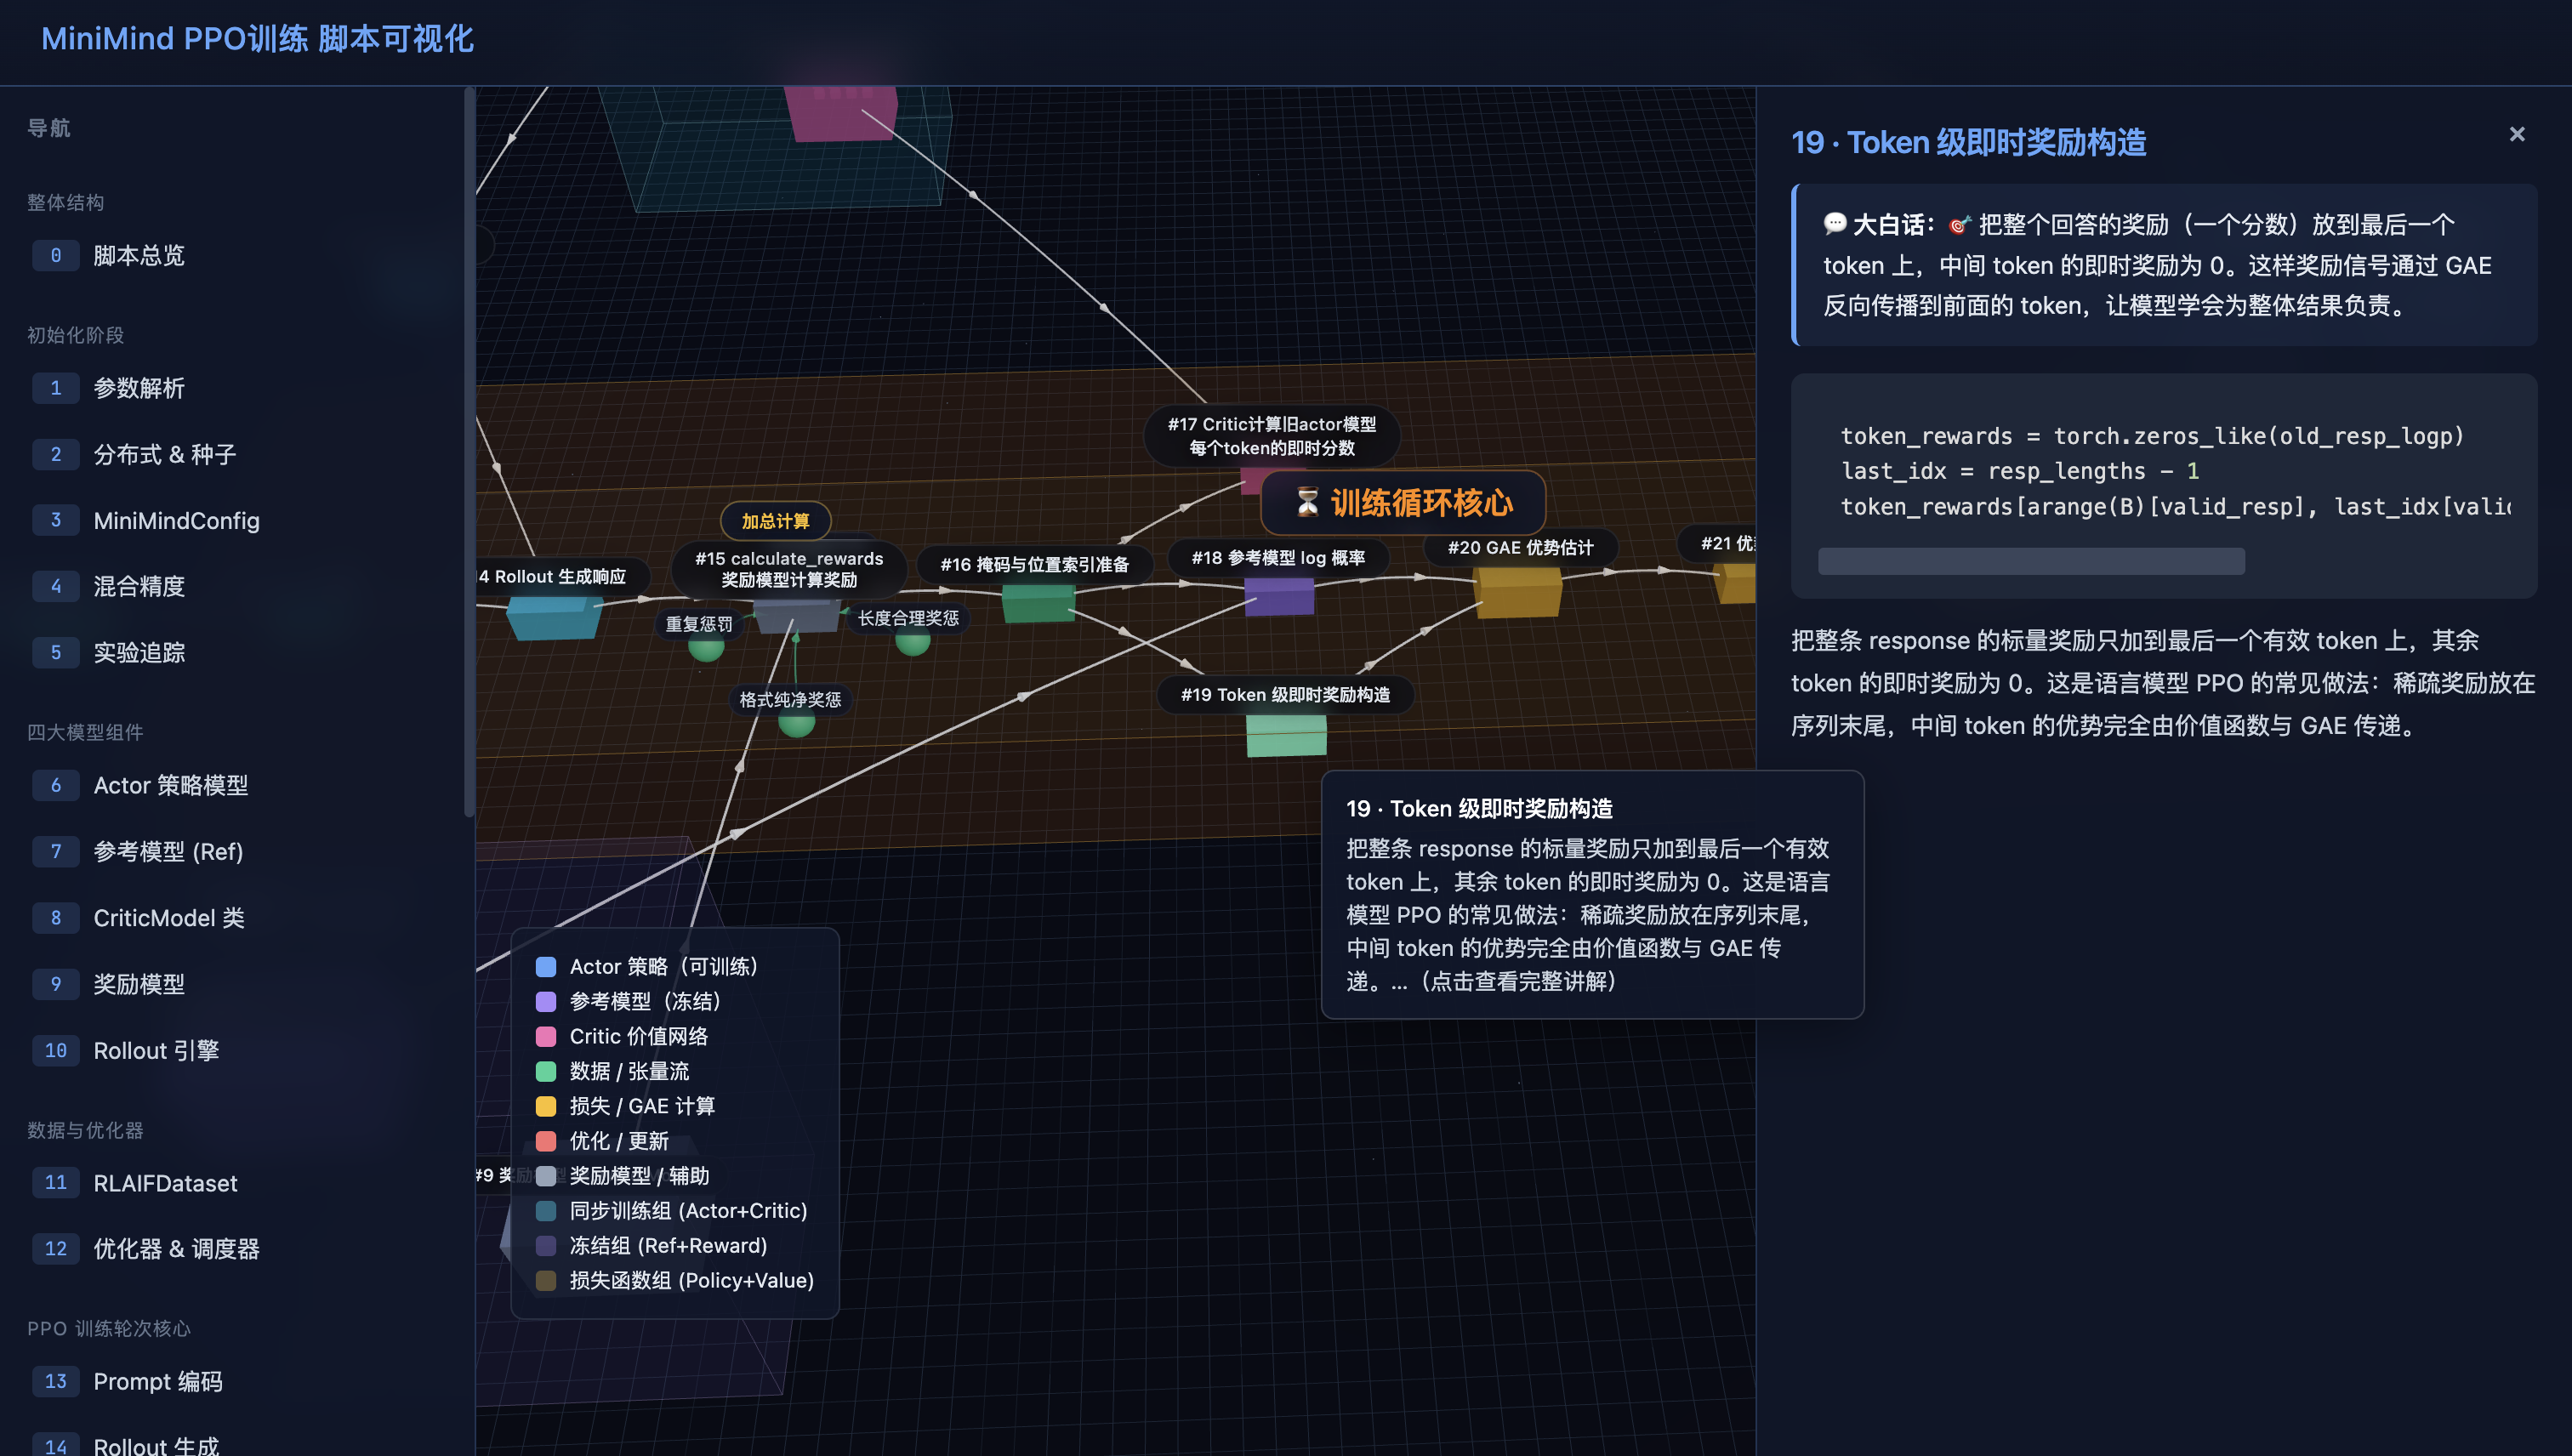Viewport: 2572px width, 1456px height.
Task: Select the 重复惩罚 sub-node label
Action: pos(699,624)
